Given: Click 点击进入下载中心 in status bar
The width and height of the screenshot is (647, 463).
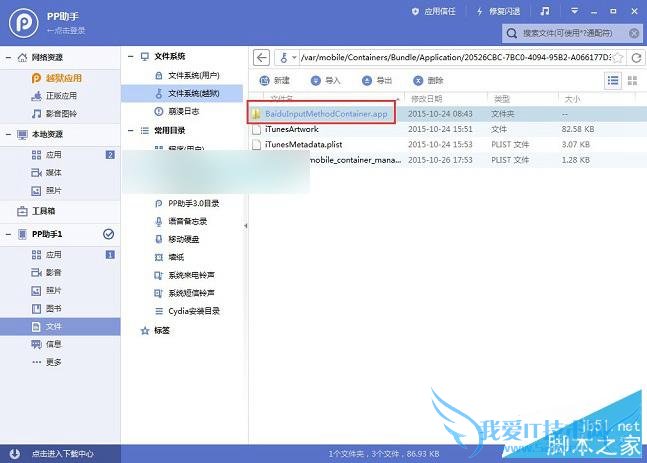Looking at the screenshot, I should [x=63, y=454].
